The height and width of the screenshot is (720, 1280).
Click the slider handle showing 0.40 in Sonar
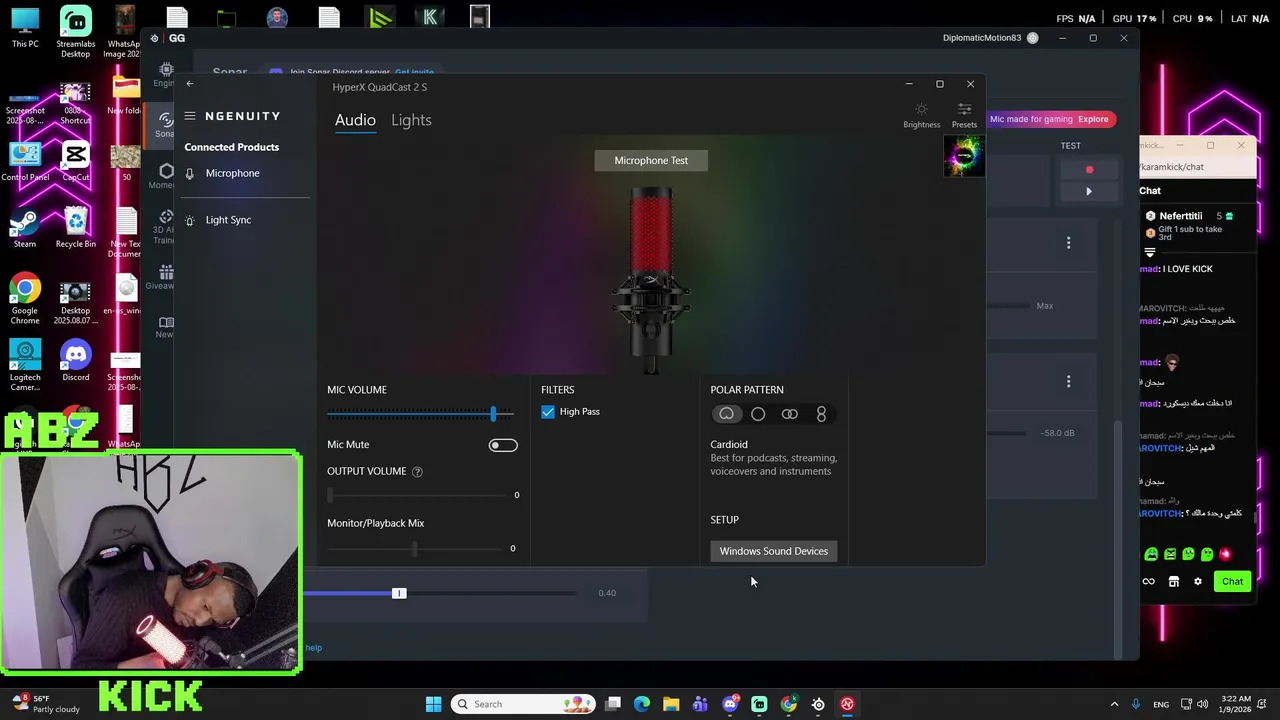point(399,594)
